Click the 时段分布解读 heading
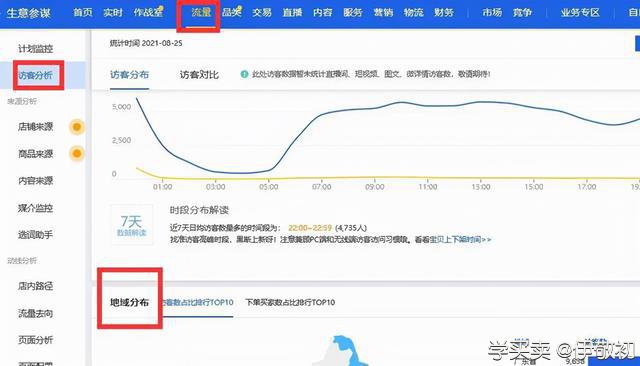 (199, 210)
